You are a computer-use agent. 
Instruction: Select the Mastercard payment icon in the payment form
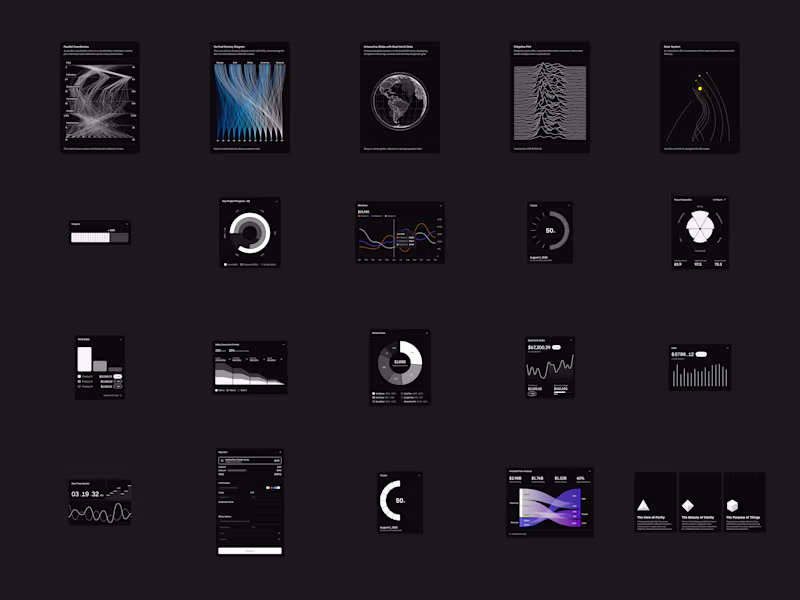click(272, 487)
